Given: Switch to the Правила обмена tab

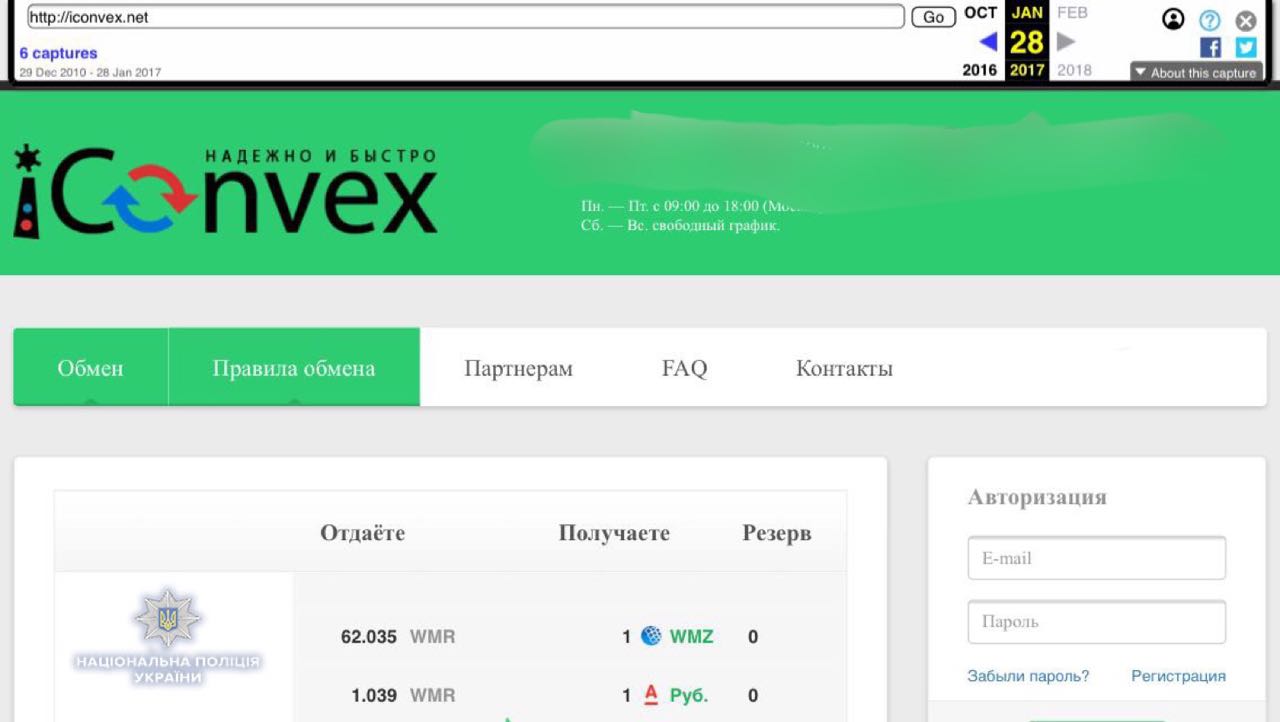Looking at the screenshot, I should (x=294, y=367).
